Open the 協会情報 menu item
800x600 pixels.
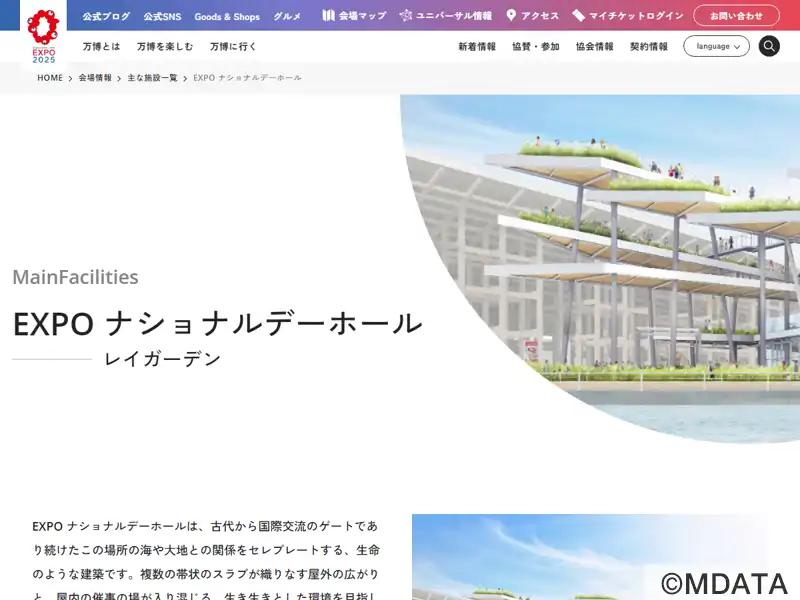point(594,46)
